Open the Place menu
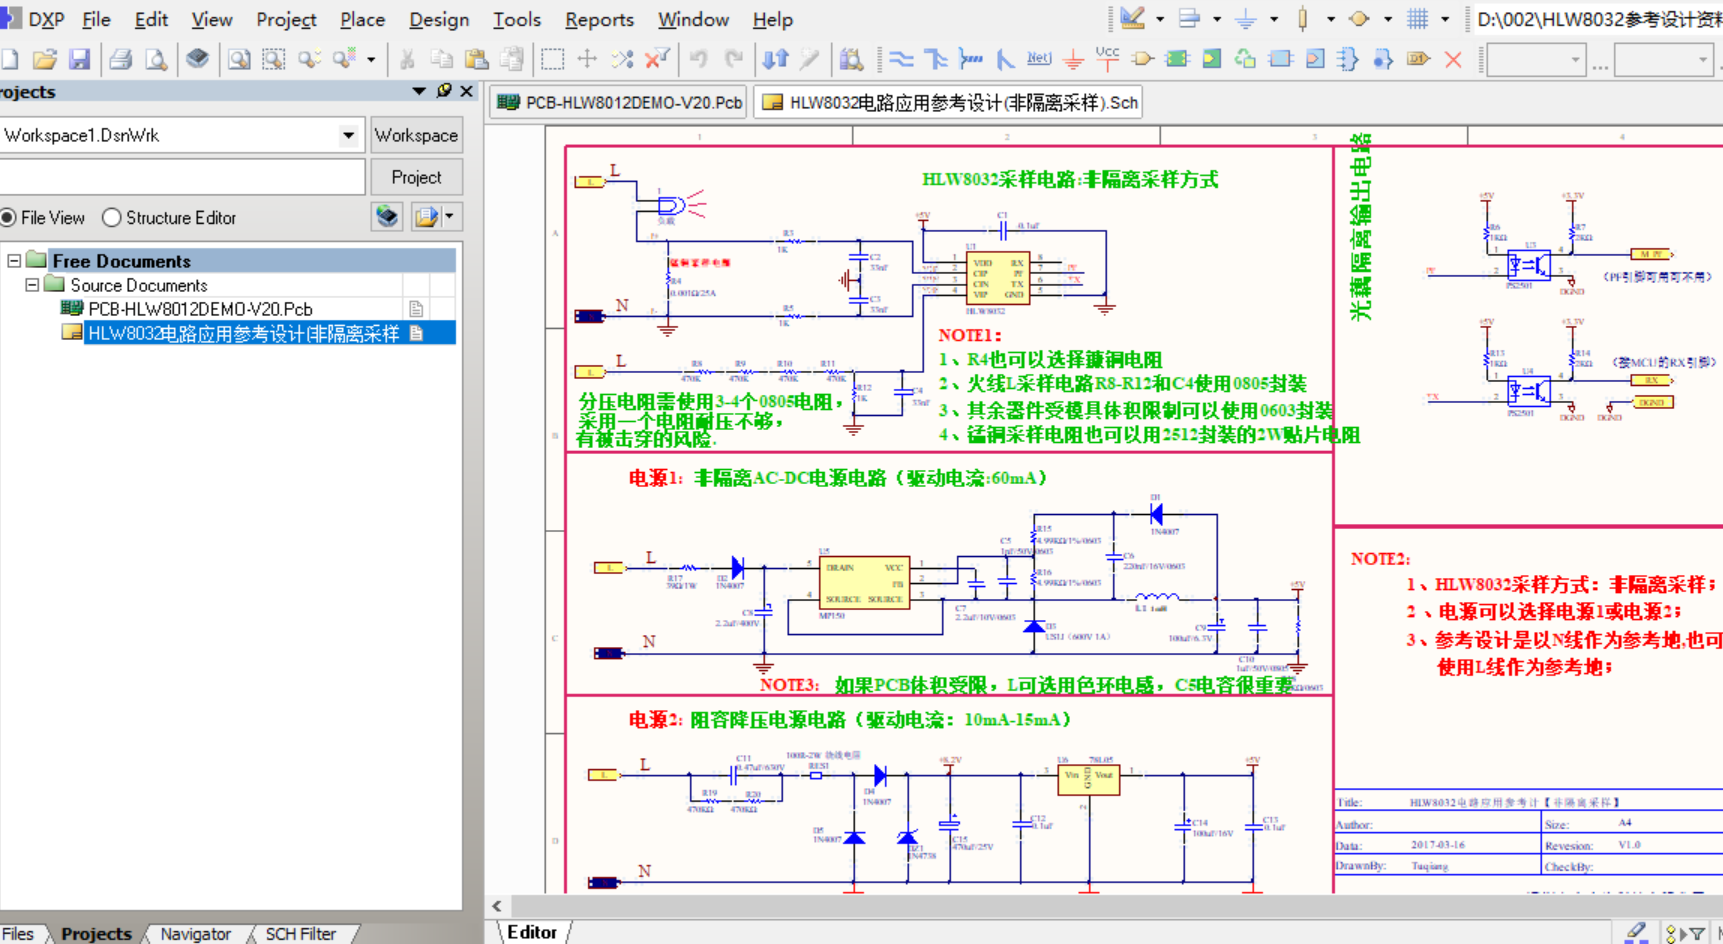 [x=362, y=19]
